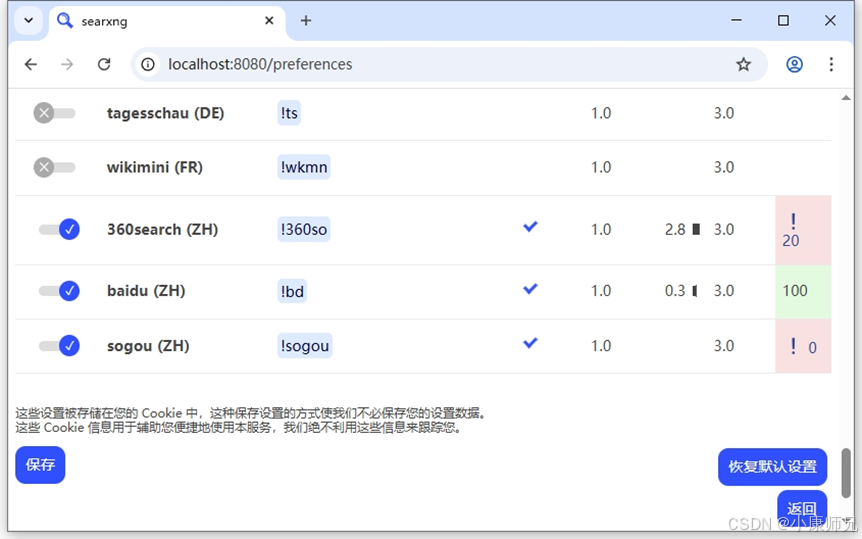Bookmark this page with the star icon
The image size is (862, 539).
click(x=743, y=64)
